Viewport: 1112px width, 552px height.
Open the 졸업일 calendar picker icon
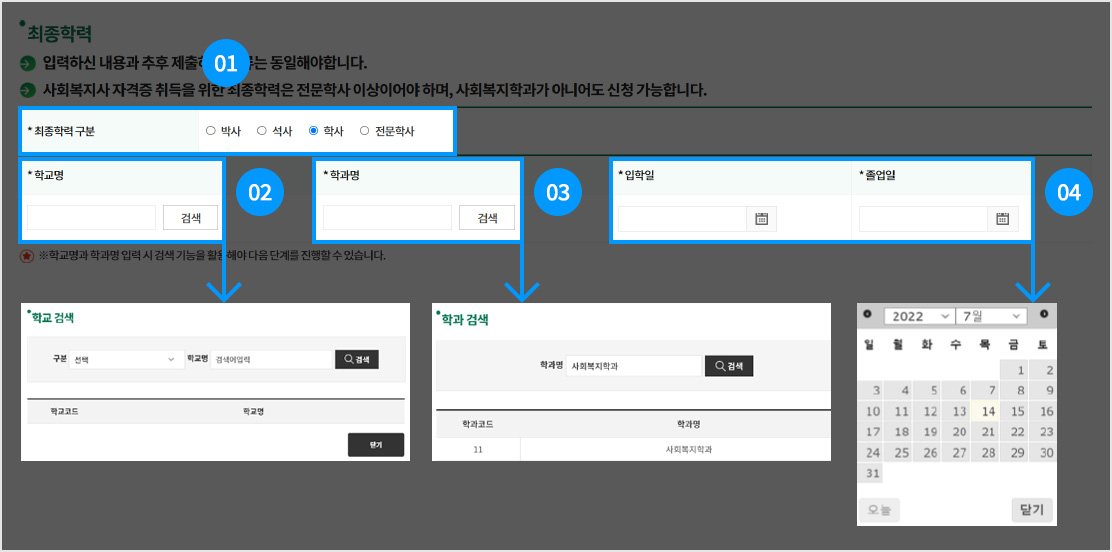point(1003,219)
